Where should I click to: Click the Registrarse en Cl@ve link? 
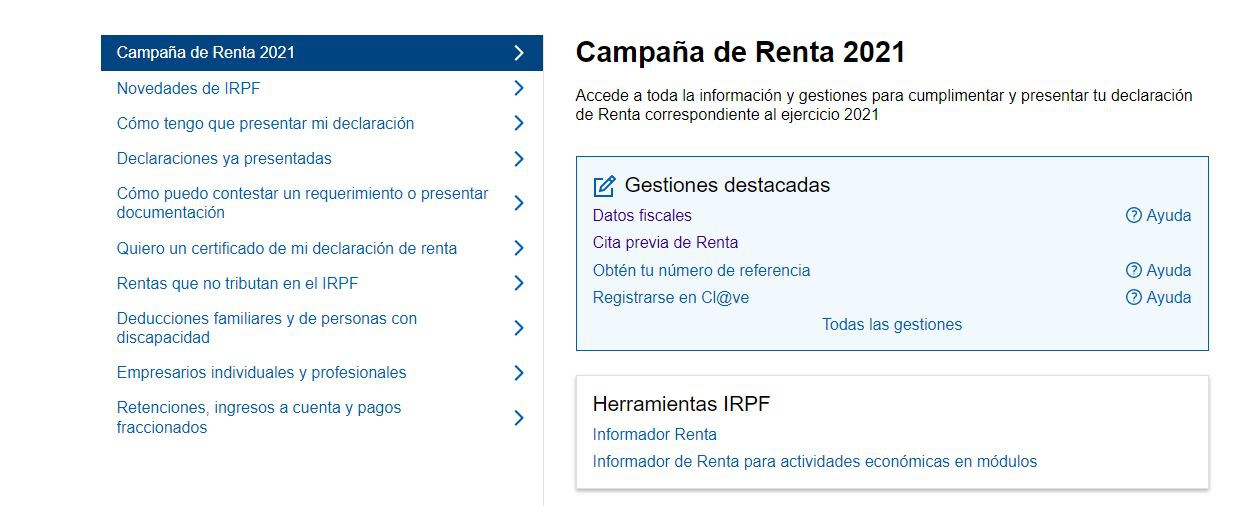click(670, 298)
